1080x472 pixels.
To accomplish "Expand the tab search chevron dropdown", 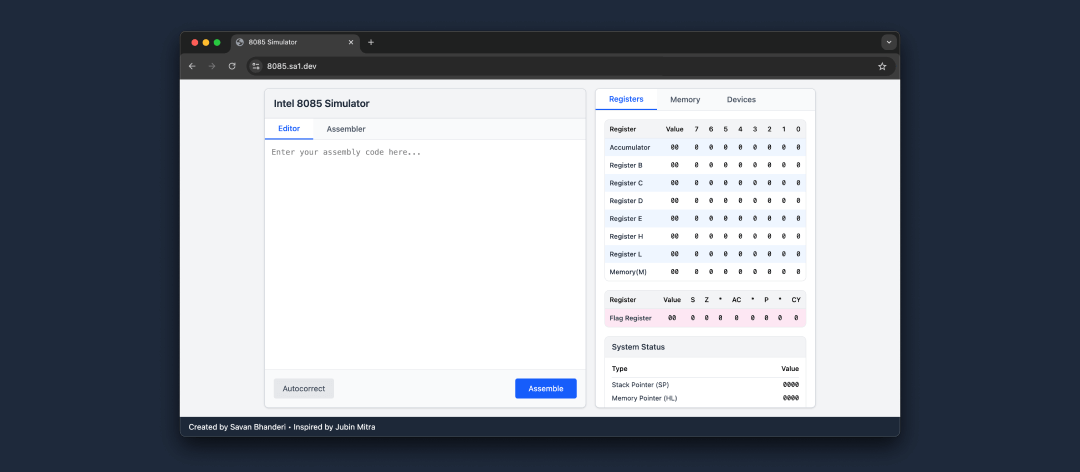I will [x=888, y=42].
